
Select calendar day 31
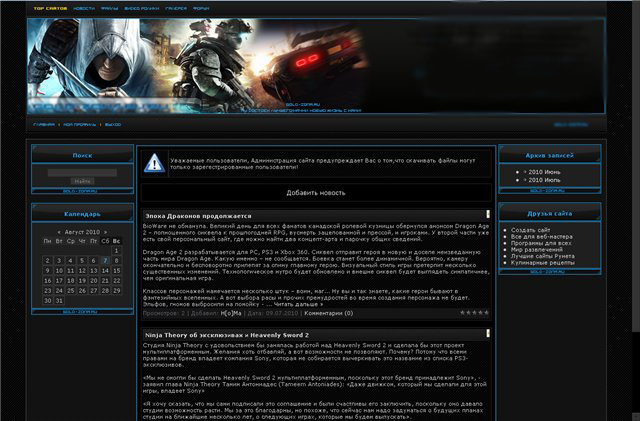[59, 301]
